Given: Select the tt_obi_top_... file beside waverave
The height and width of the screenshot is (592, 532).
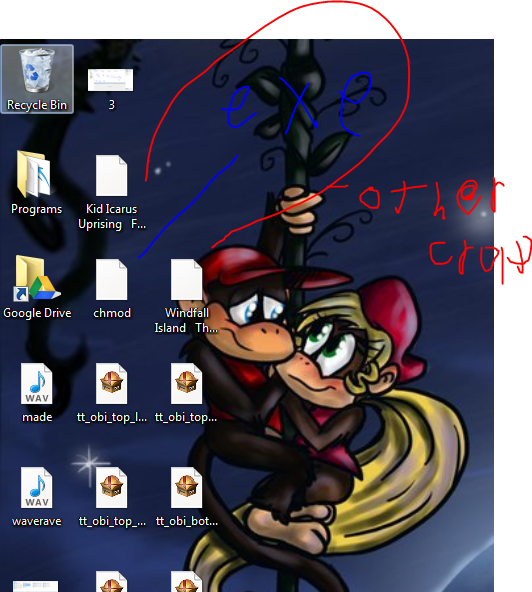Looking at the screenshot, I should click(x=112, y=496).
